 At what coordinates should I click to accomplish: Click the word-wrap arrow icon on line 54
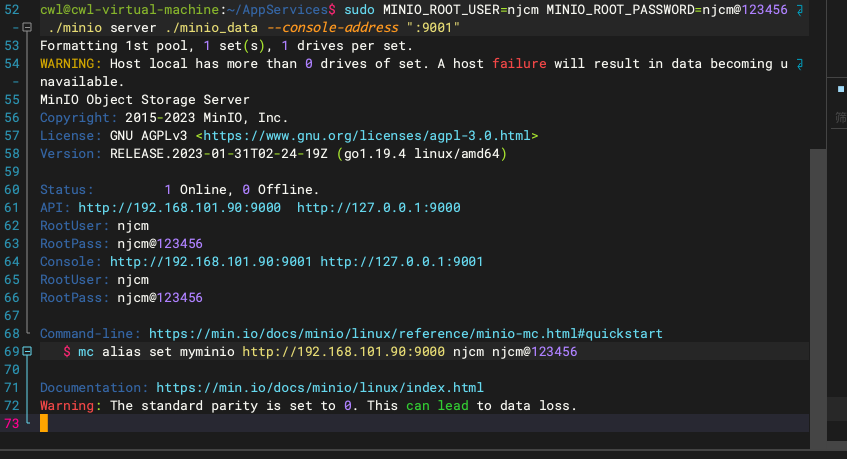click(800, 64)
